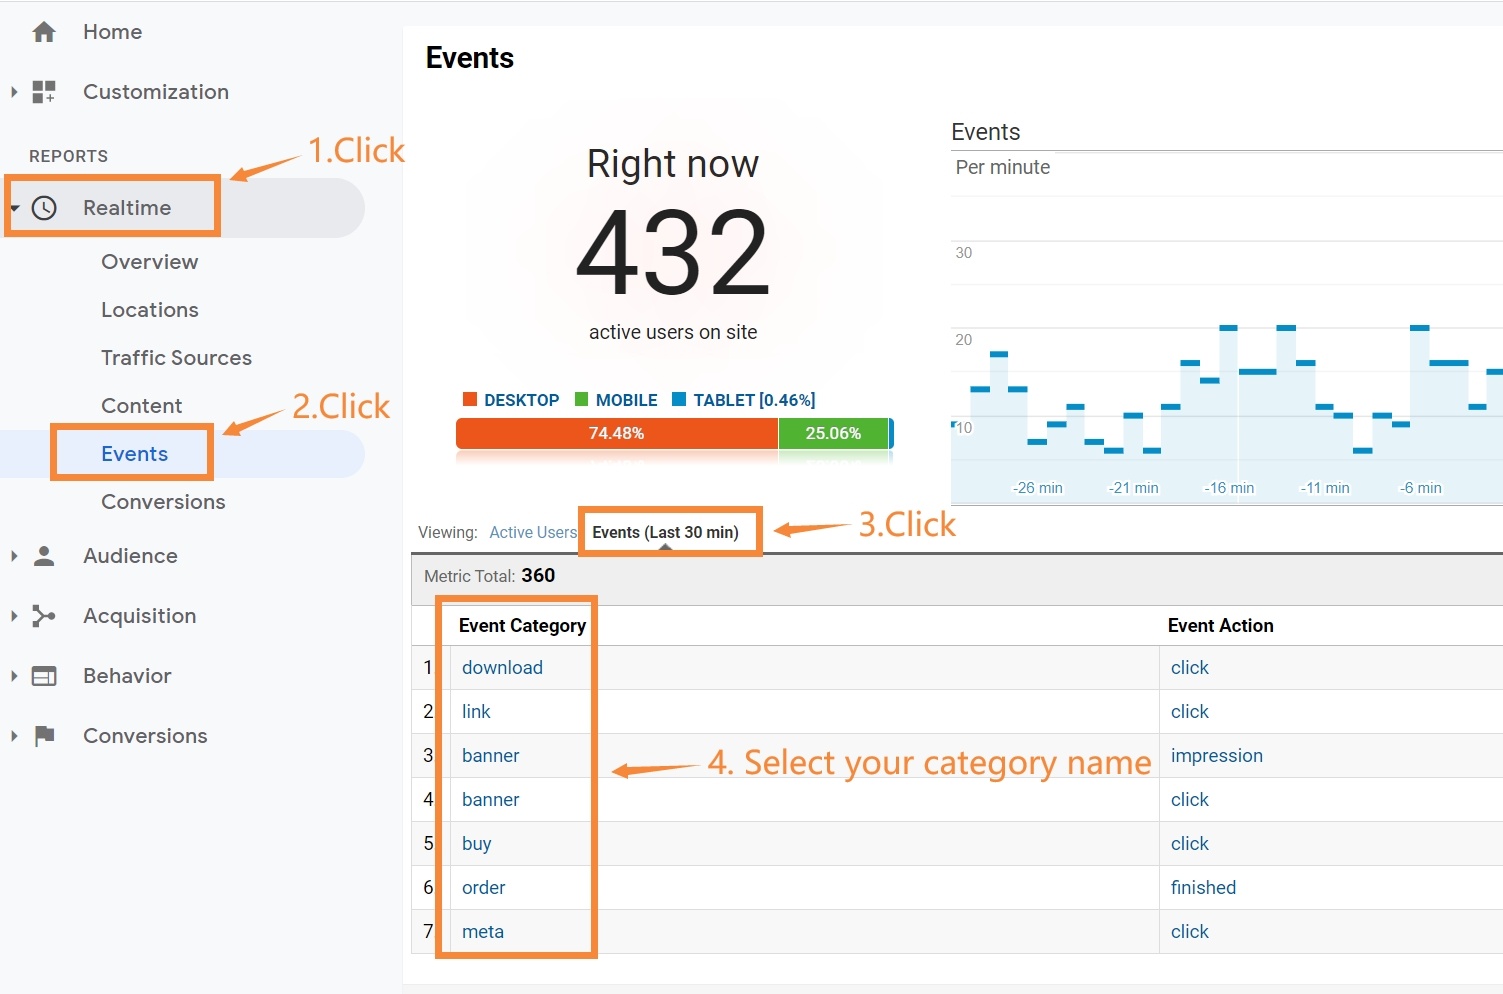Open the Home menu item
The height and width of the screenshot is (994, 1503).
pyautogui.click(x=112, y=32)
